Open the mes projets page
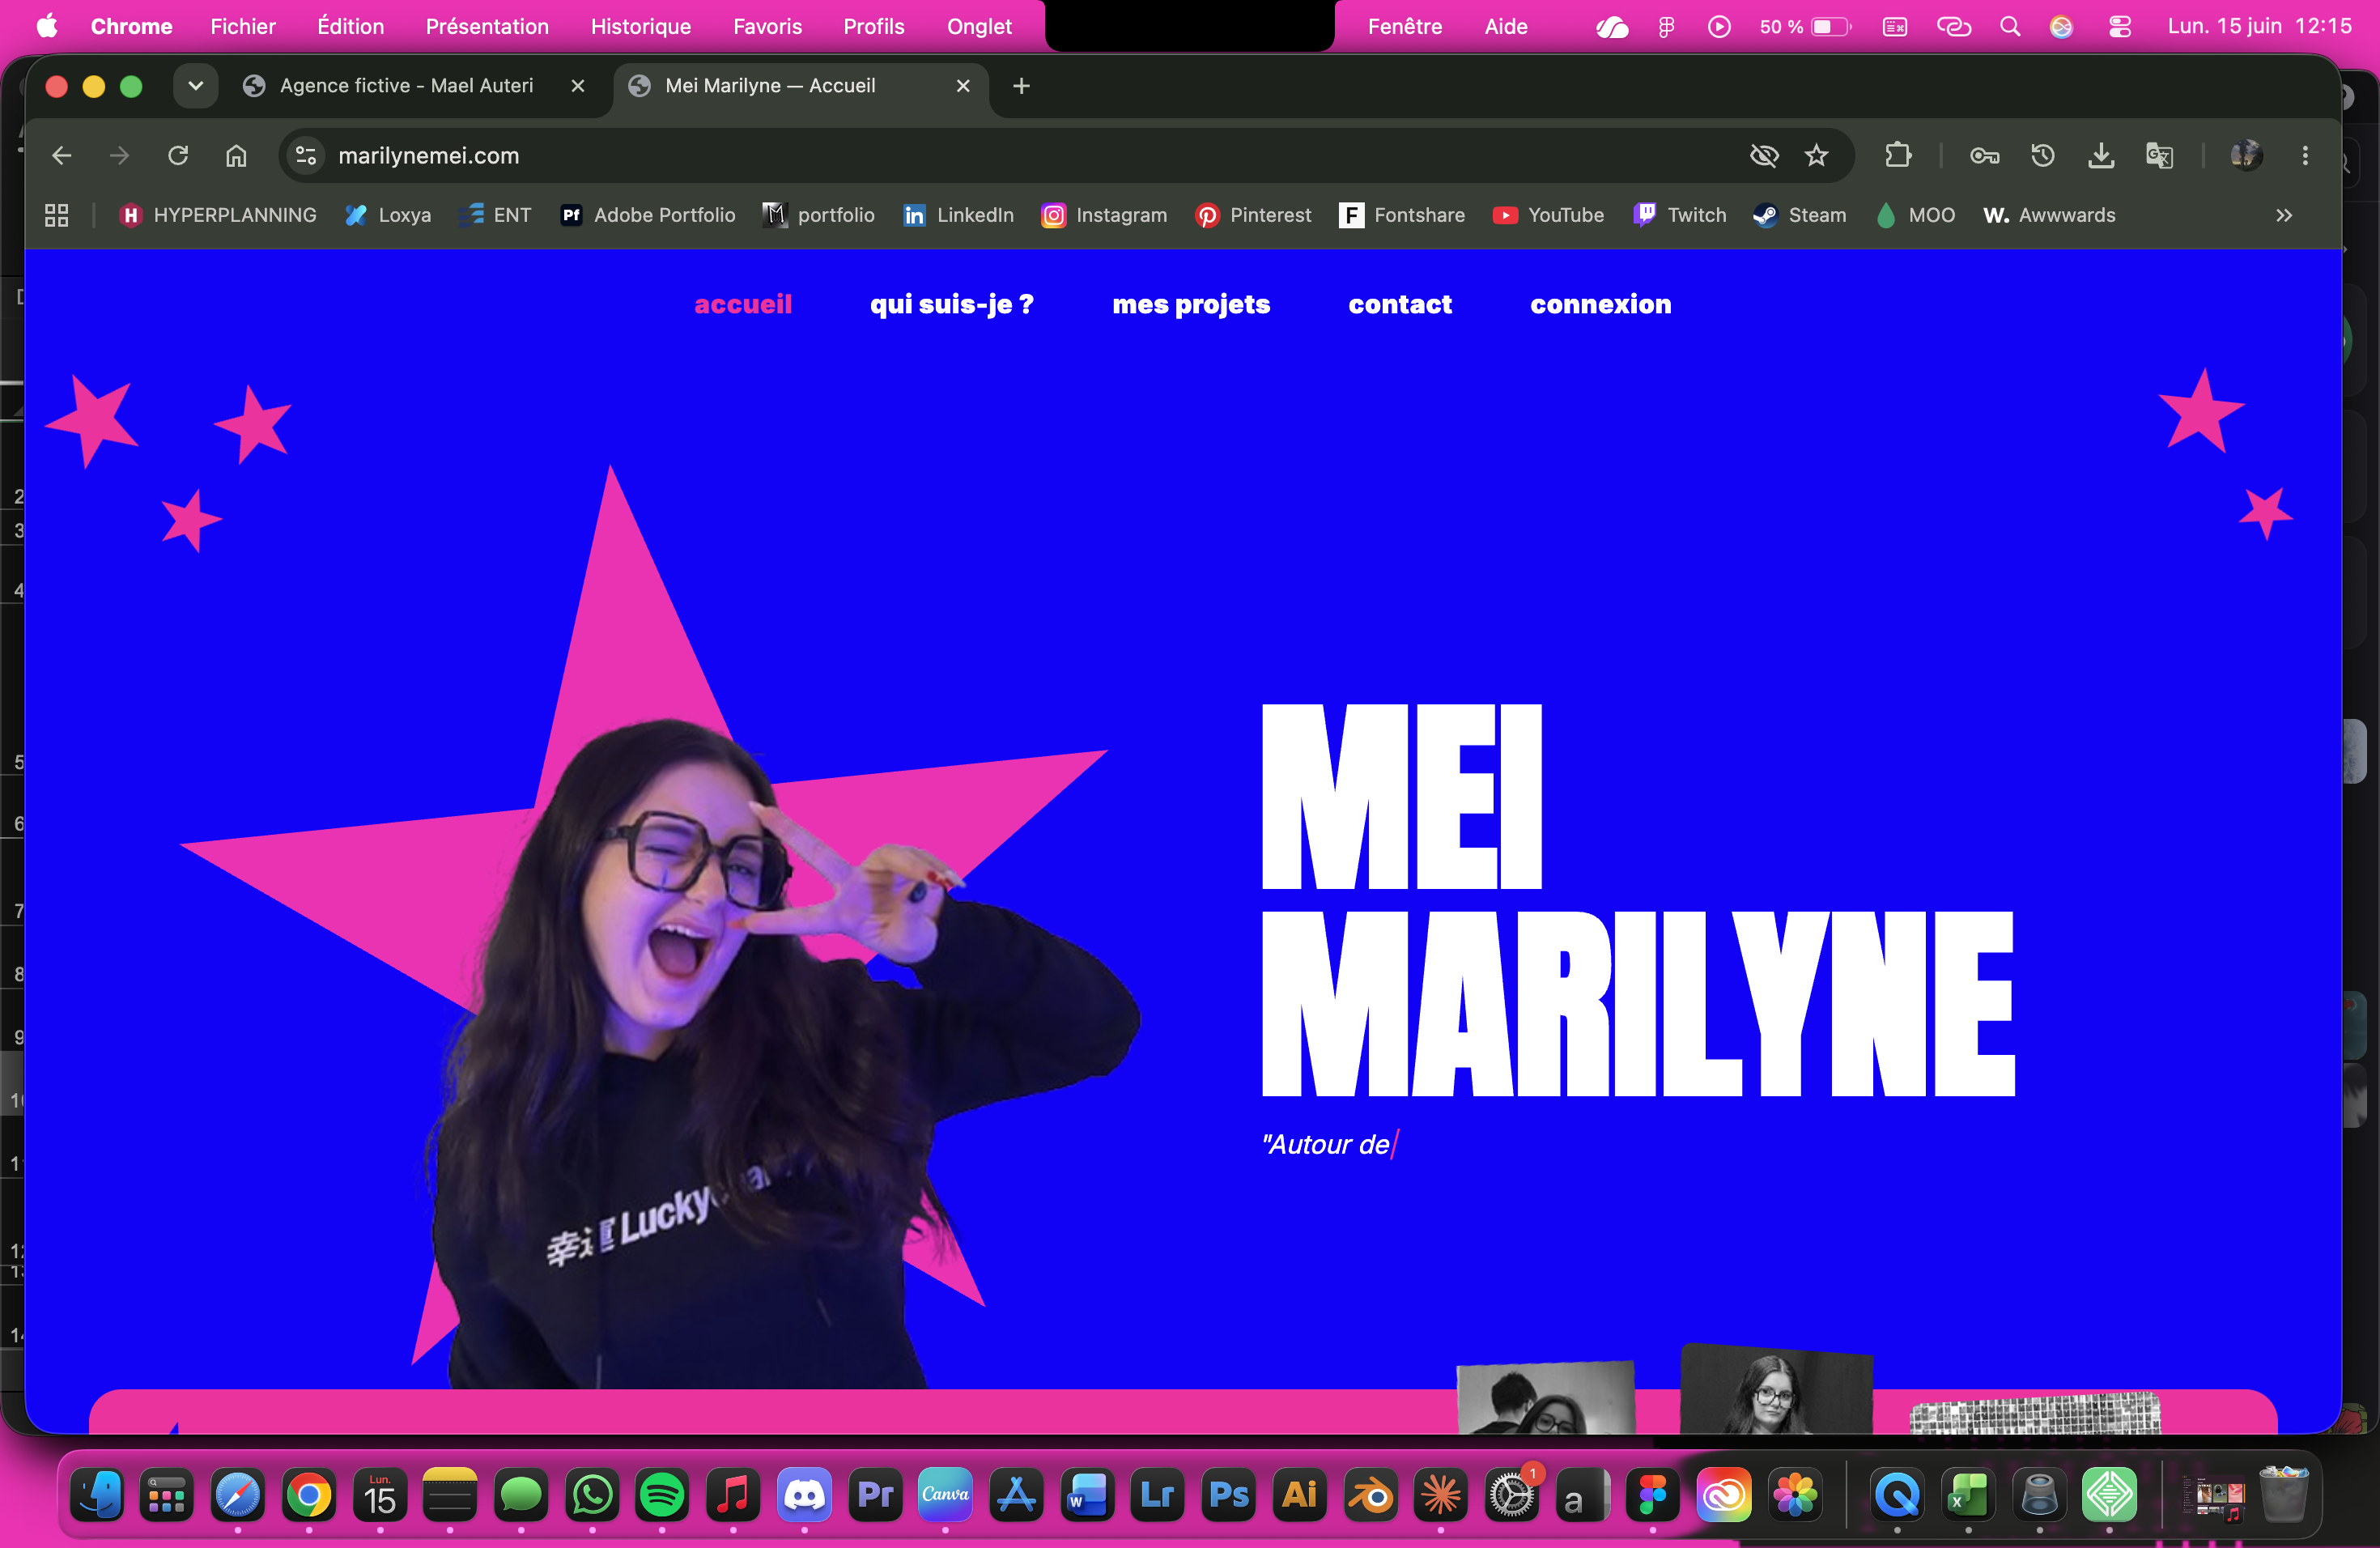The width and height of the screenshot is (2380, 1548). (x=1191, y=304)
